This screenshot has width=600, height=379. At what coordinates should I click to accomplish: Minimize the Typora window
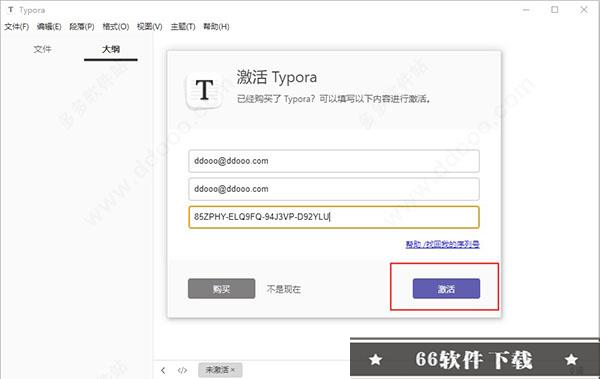pos(526,10)
